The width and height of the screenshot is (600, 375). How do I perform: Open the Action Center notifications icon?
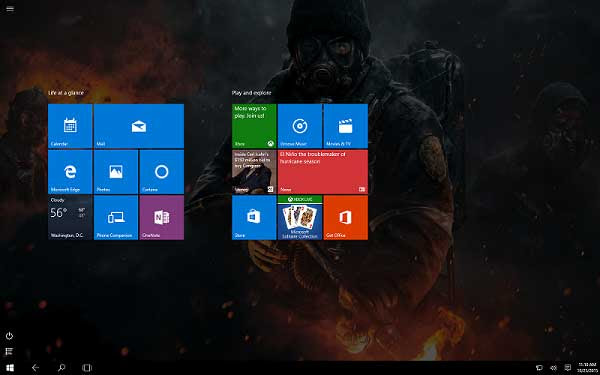(x=568, y=368)
